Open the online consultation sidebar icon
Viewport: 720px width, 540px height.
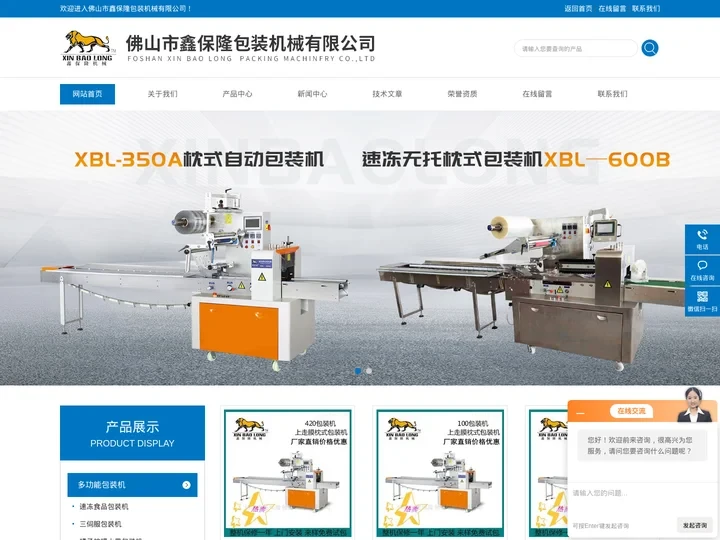(702, 270)
